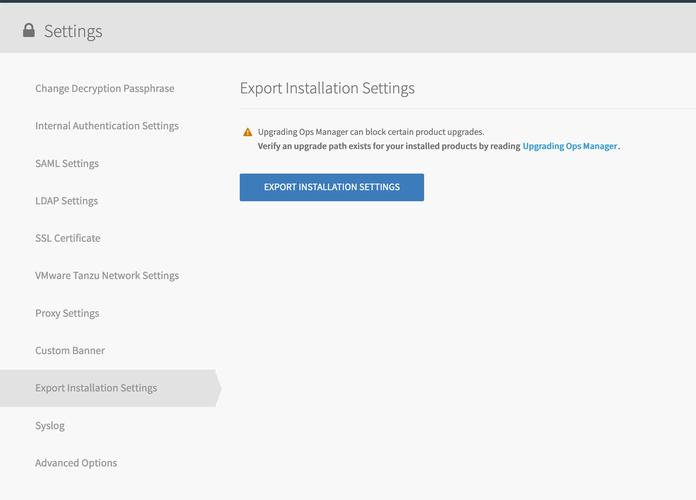
Task: Go to Internal Authentication Settings
Action: [x=106, y=126]
